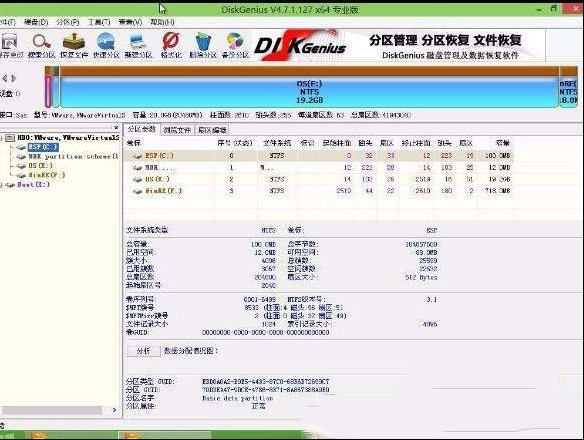Open the second taskbar application item
Screen dimensions: 584x440
point(165,435)
